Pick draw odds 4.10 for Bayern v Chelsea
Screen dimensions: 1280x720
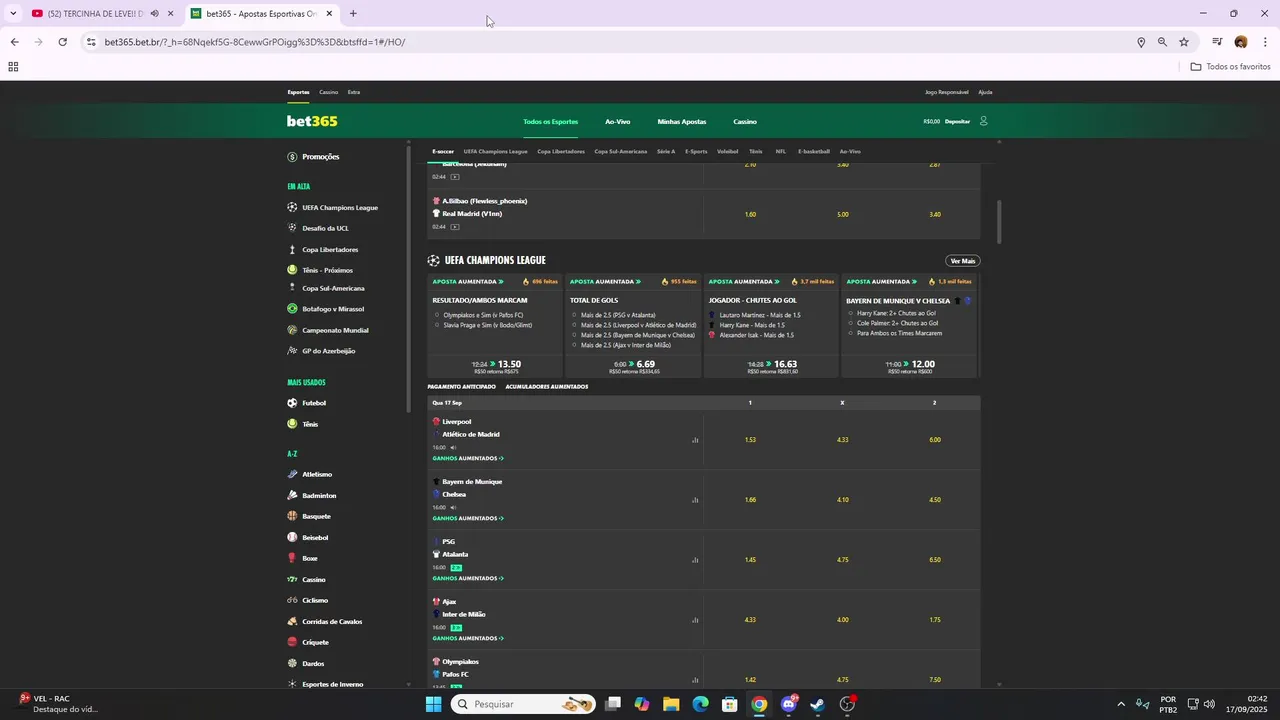click(842, 500)
